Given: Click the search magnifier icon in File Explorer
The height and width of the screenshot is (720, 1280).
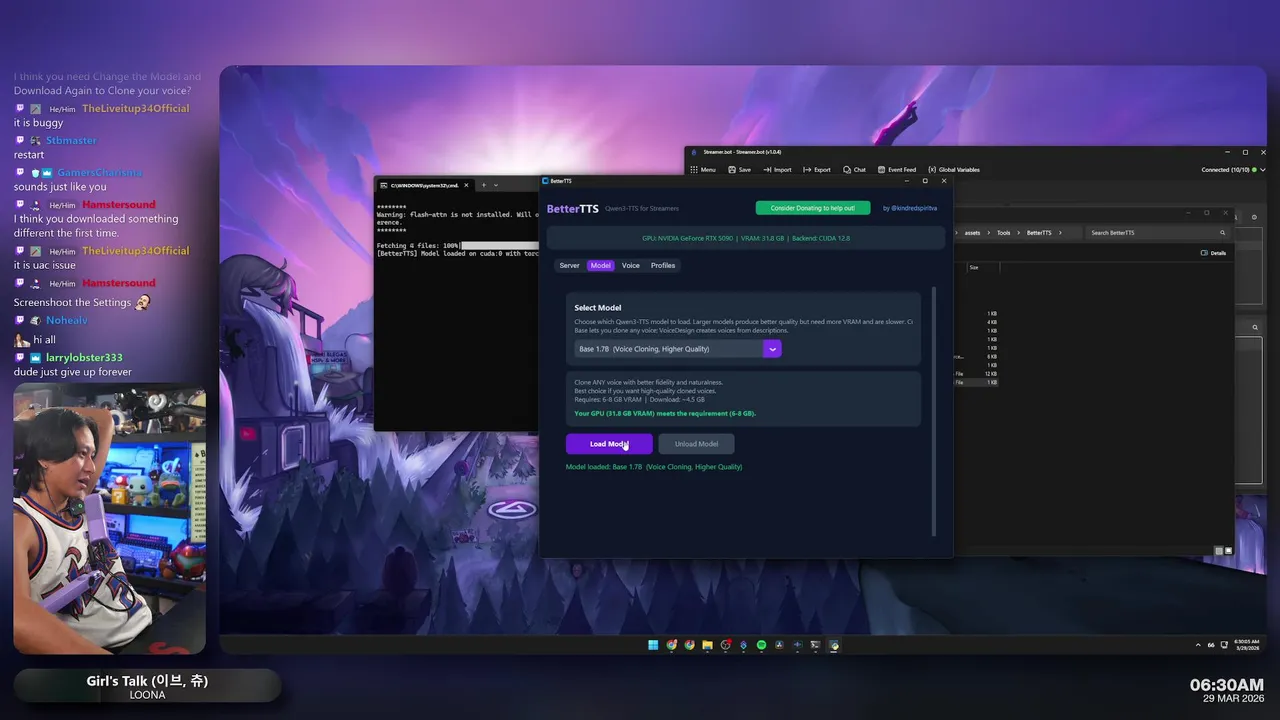Looking at the screenshot, I should coord(1222,233).
